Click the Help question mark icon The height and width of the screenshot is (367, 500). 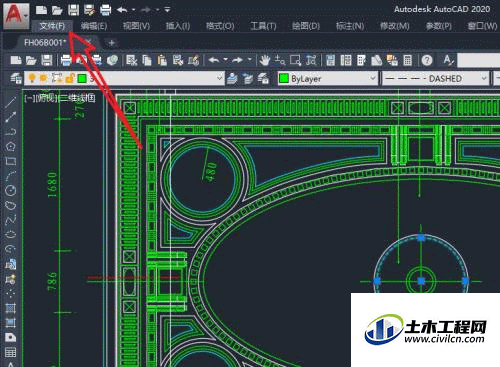[427, 60]
